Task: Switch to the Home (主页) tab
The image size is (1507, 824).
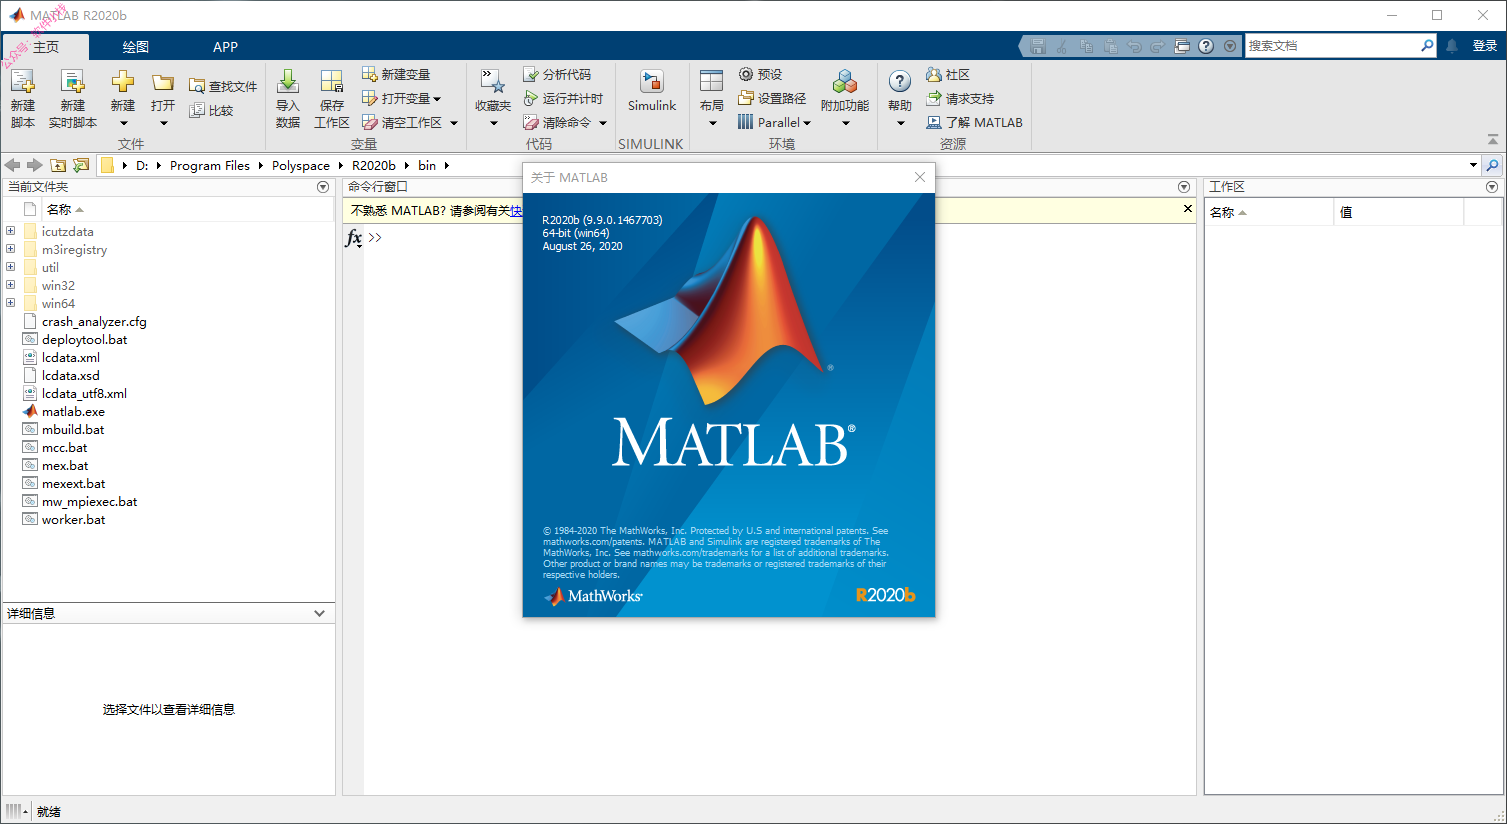Action: pos(46,47)
